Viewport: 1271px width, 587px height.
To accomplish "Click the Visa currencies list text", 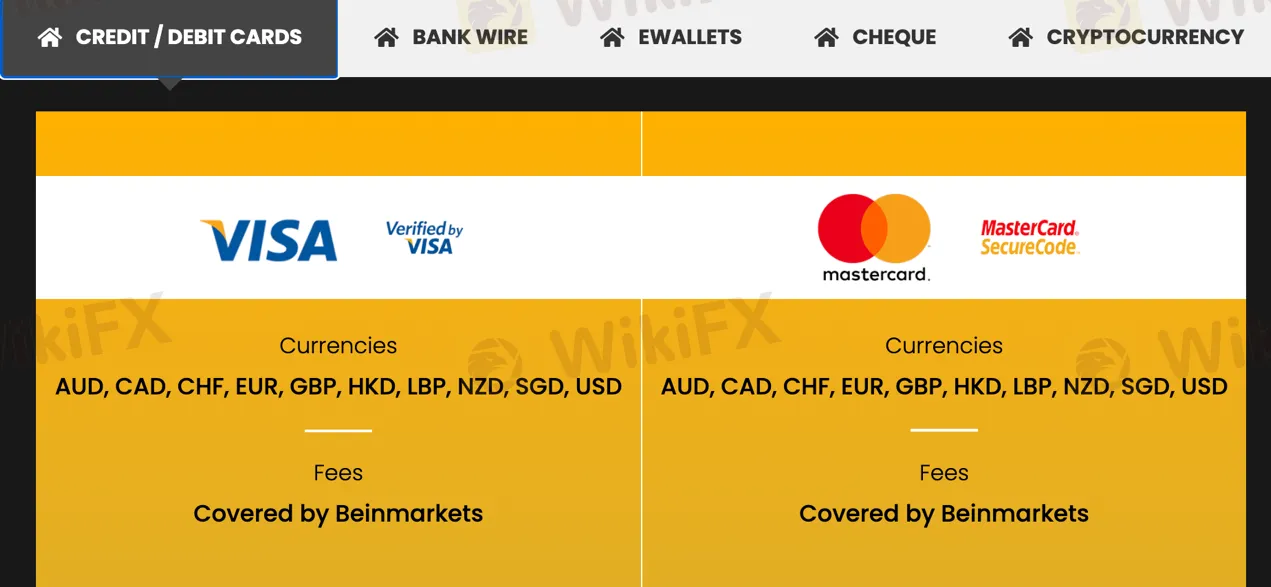I will [x=338, y=387].
